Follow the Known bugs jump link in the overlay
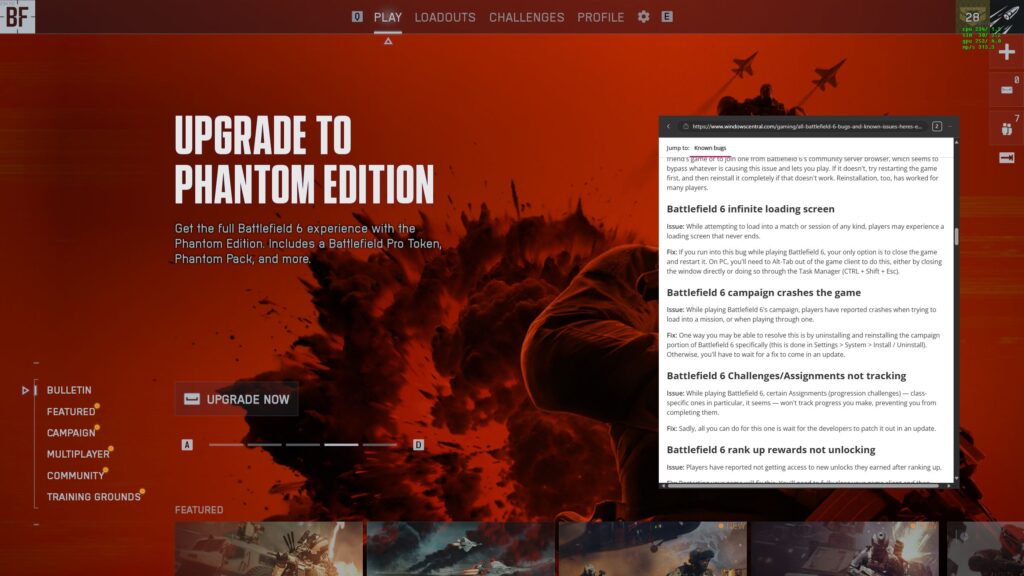 [x=712, y=147]
